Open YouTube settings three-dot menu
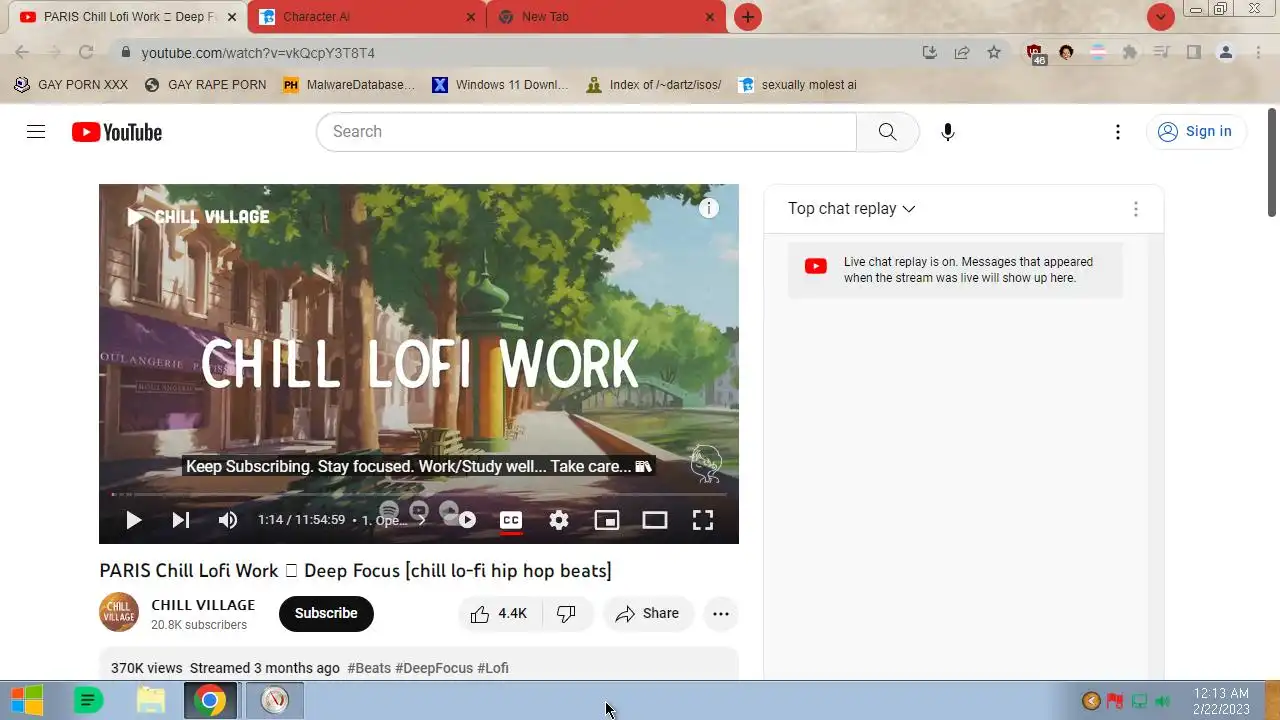The image size is (1280, 720). click(x=1118, y=131)
